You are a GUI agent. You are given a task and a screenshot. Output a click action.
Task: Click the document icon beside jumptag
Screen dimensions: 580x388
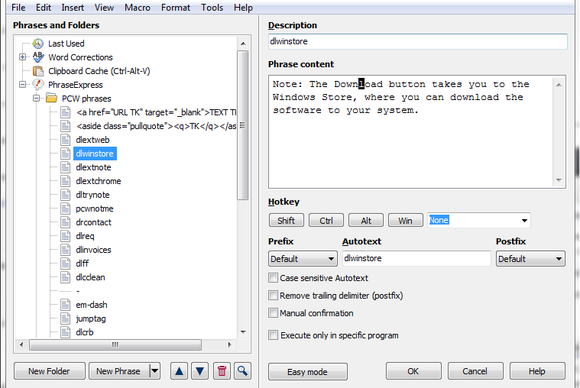(x=65, y=318)
